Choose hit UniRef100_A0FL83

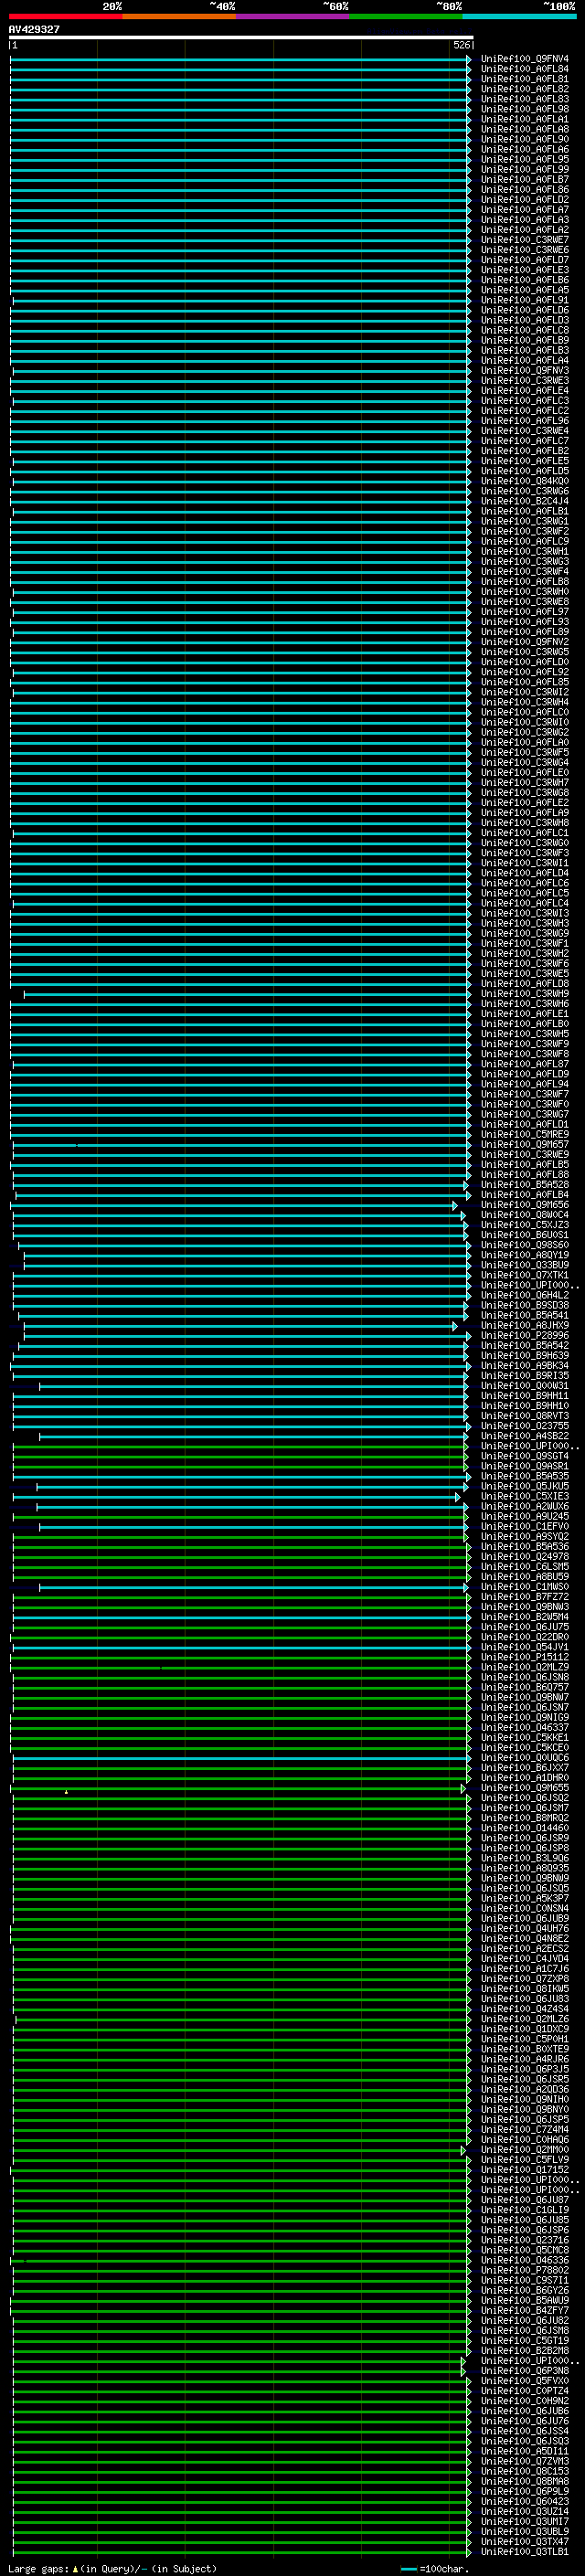click(x=525, y=99)
